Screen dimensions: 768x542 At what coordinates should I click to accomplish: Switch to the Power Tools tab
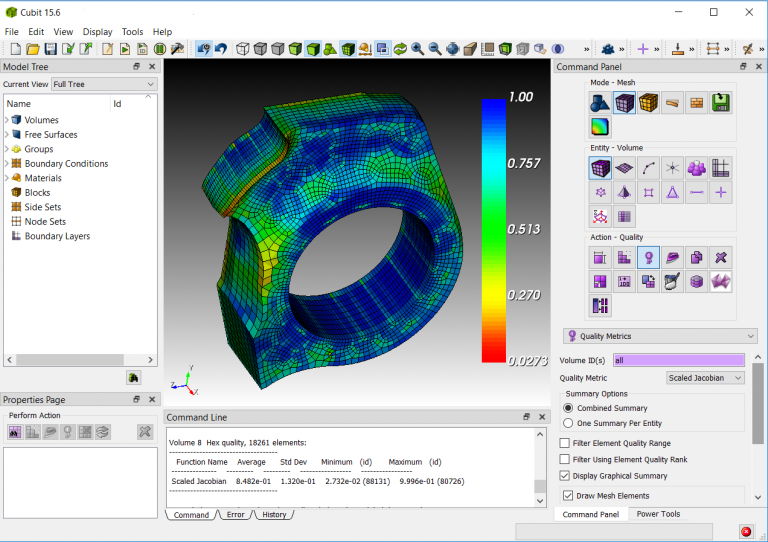[x=658, y=514]
